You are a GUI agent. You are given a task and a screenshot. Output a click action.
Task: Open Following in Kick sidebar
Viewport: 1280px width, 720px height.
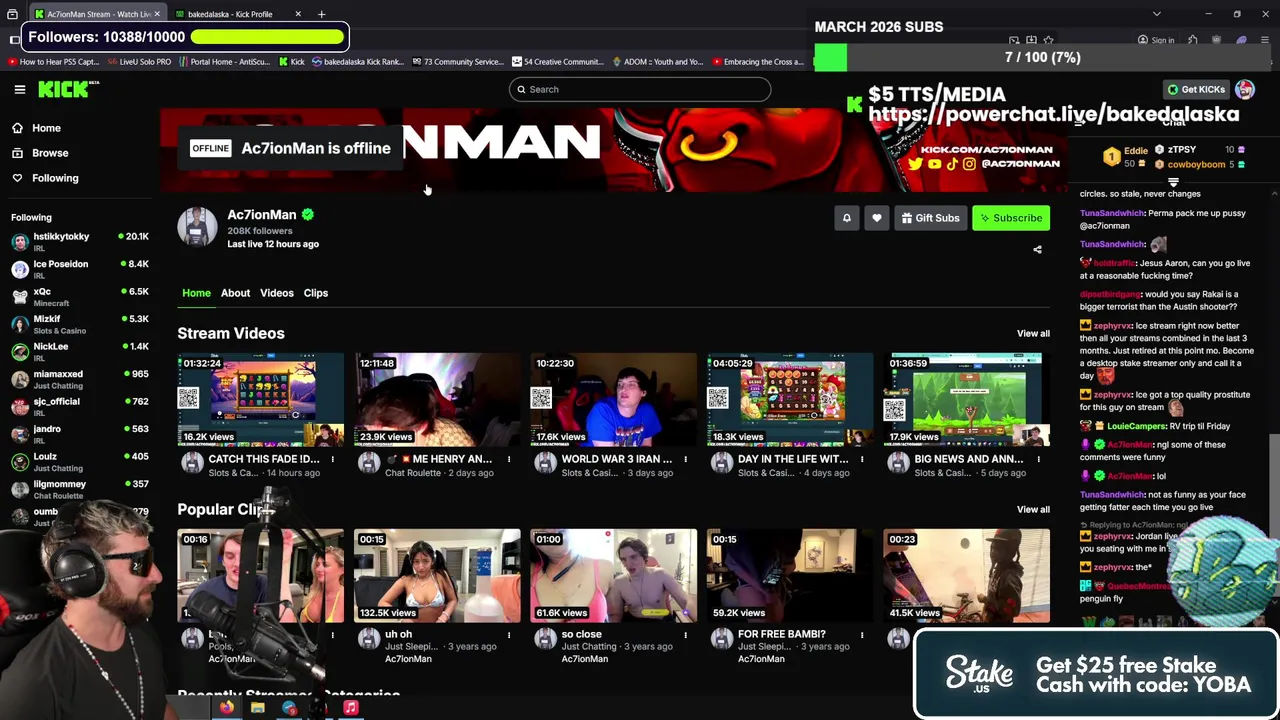(45, 178)
